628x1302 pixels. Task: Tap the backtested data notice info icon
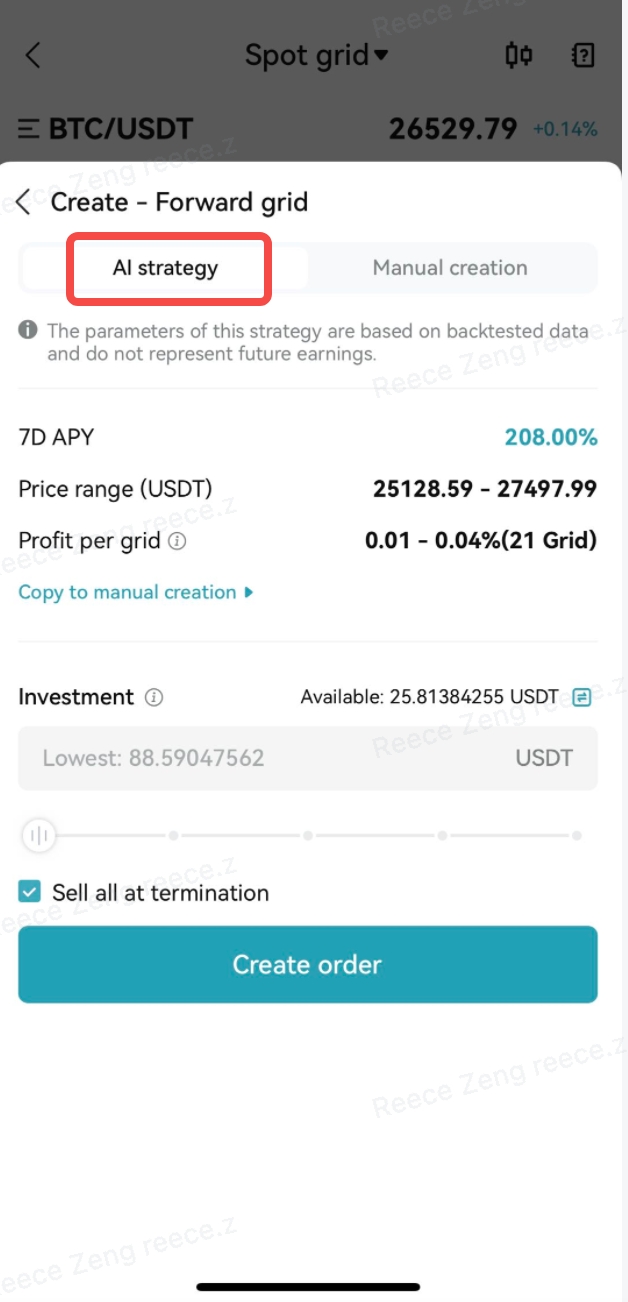click(28, 330)
